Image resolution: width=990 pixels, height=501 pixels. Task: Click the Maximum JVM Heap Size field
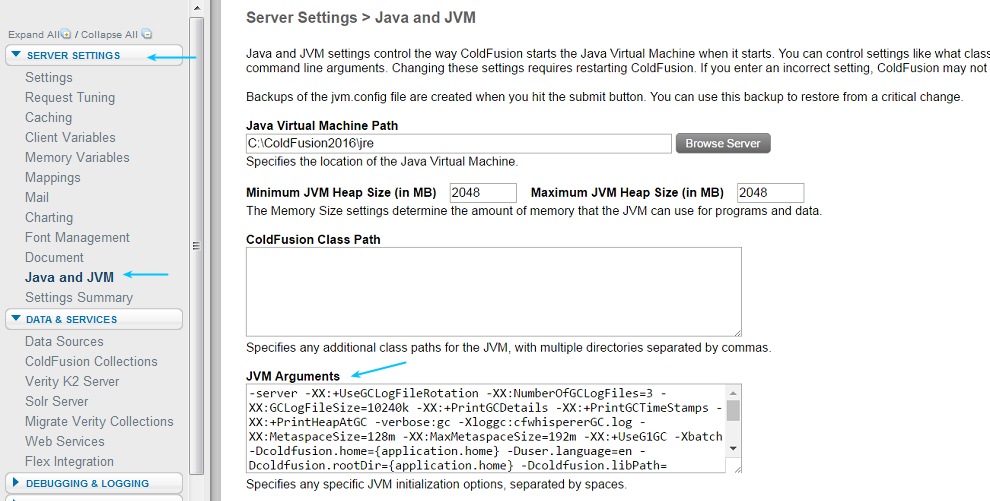(x=770, y=193)
